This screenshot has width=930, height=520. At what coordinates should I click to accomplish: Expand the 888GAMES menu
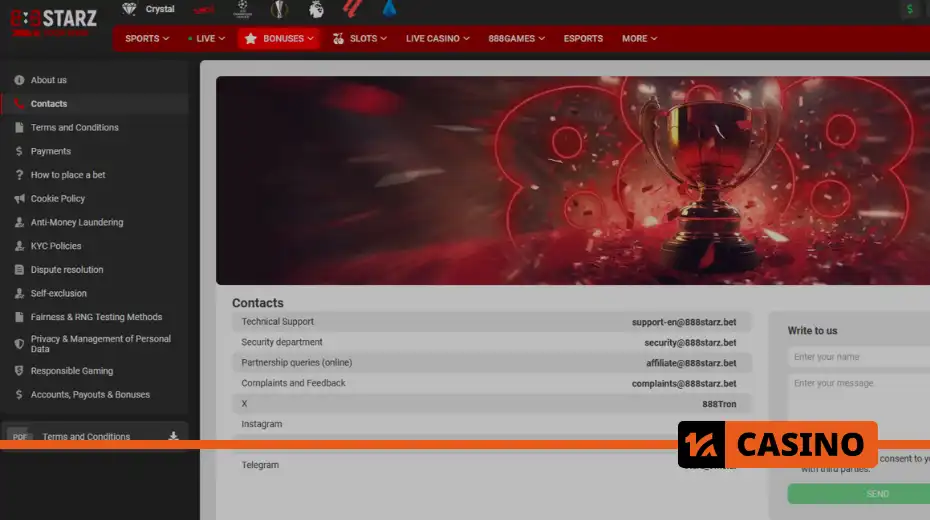(517, 39)
